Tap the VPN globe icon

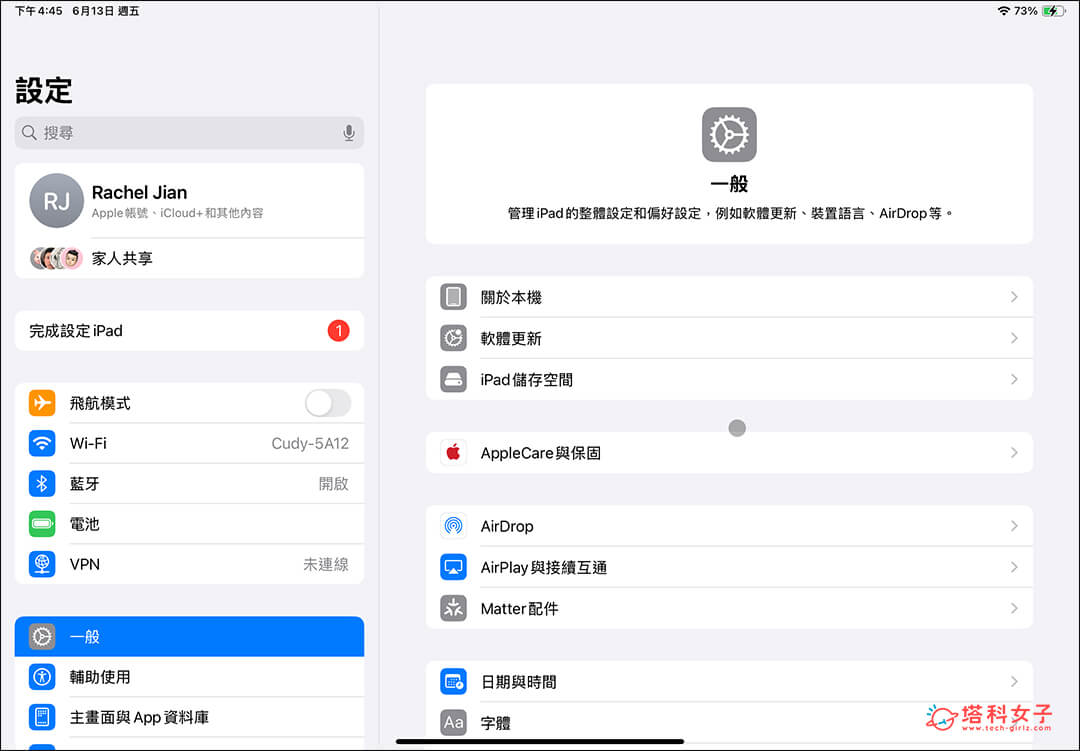42,564
